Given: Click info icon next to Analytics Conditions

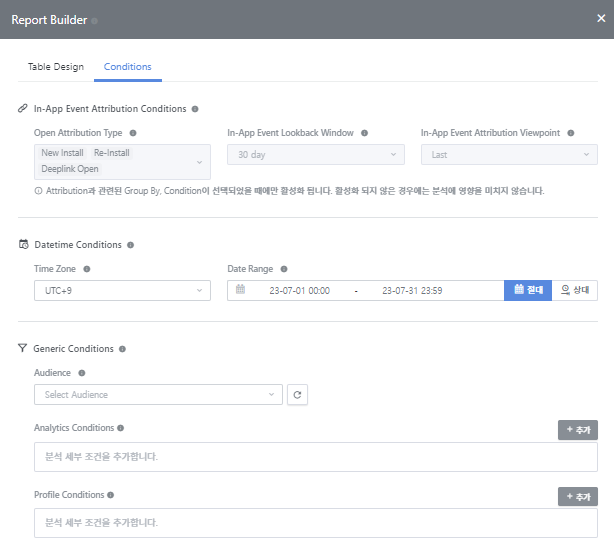Looking at the screenshot, I should (x=121, y=428).
